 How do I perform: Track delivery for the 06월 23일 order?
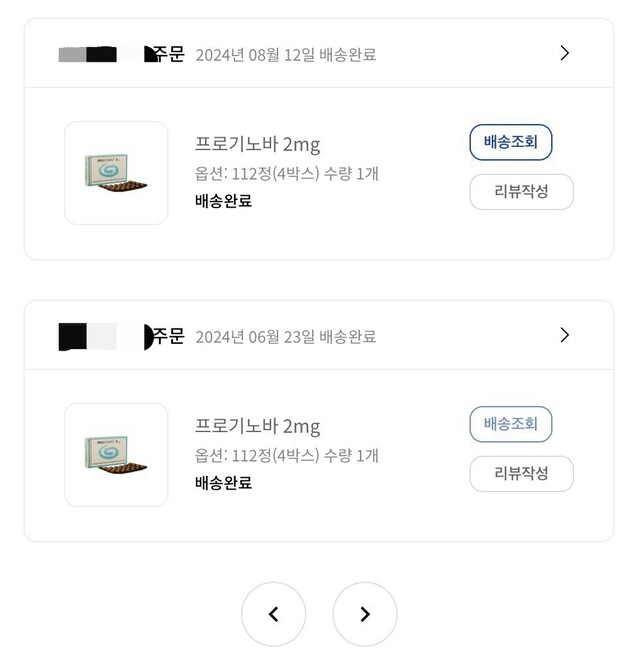[510, 424]
